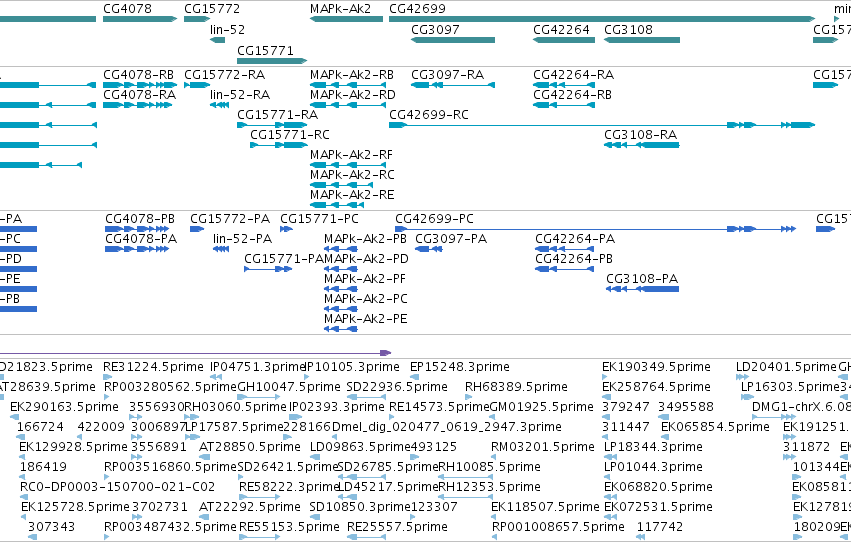This screenshot has width=851, height=542.
Task: Select CG3108-RA transcript label
Action: point(640,135)
